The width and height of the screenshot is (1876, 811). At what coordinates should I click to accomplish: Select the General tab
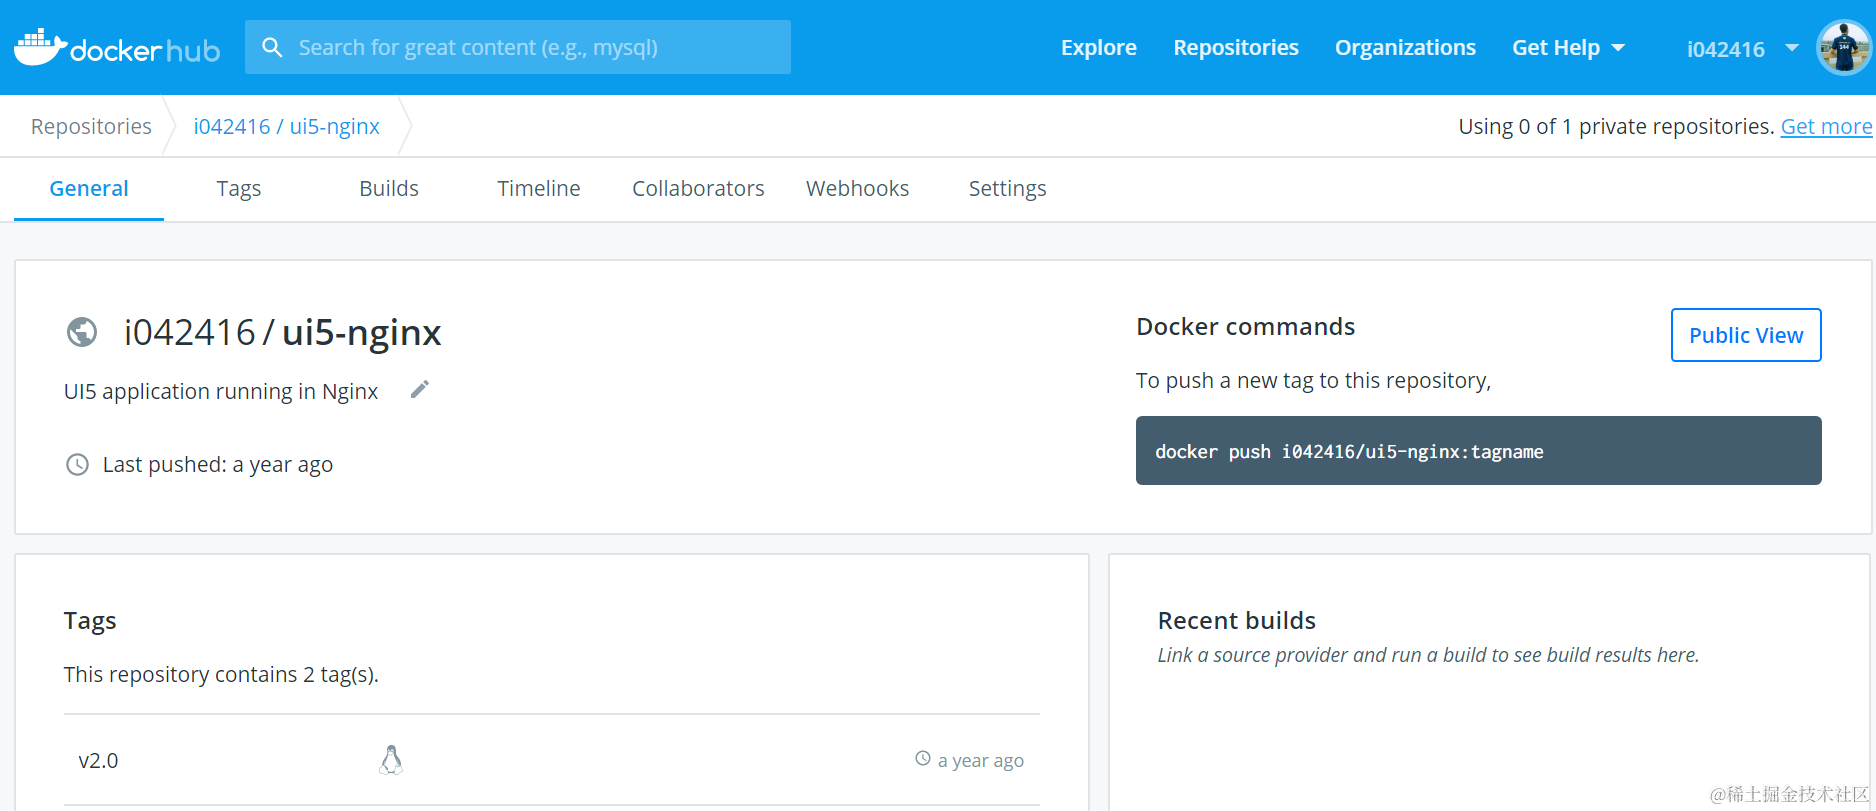(x=89, y=188)
